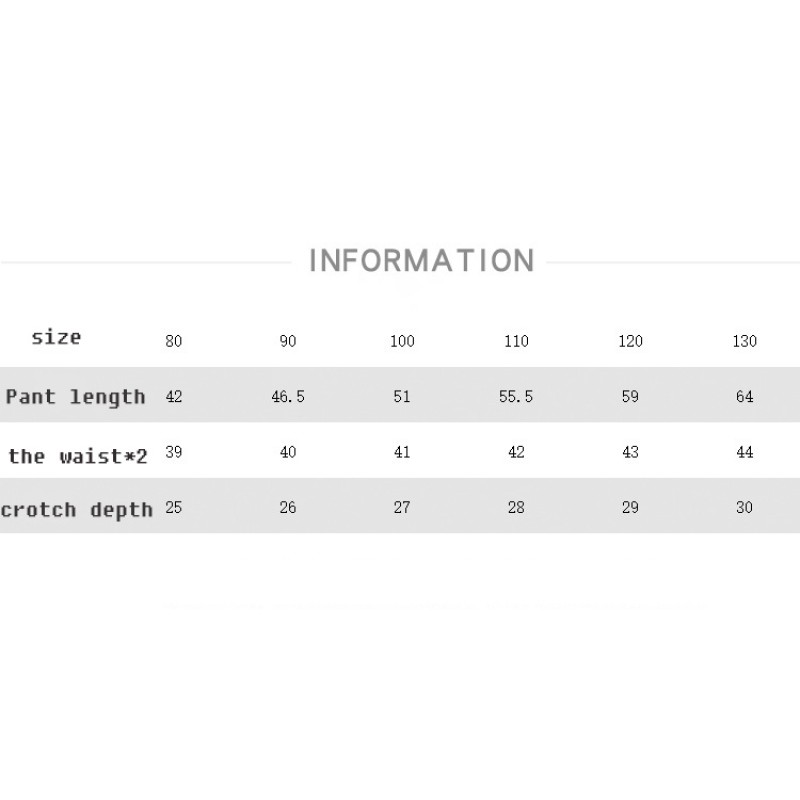Click size 120 column header
Viewport: 800px width, 800px height.
(x=630, y=341)
